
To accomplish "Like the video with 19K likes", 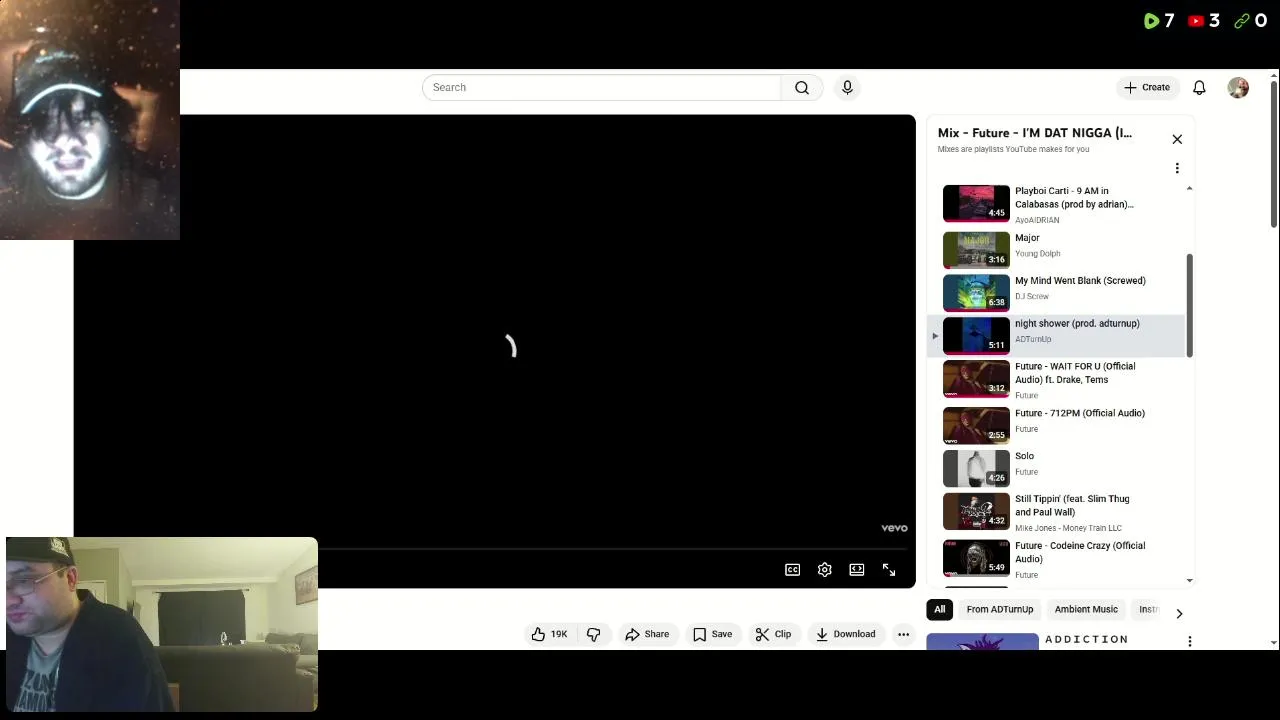I will [549, 634].
